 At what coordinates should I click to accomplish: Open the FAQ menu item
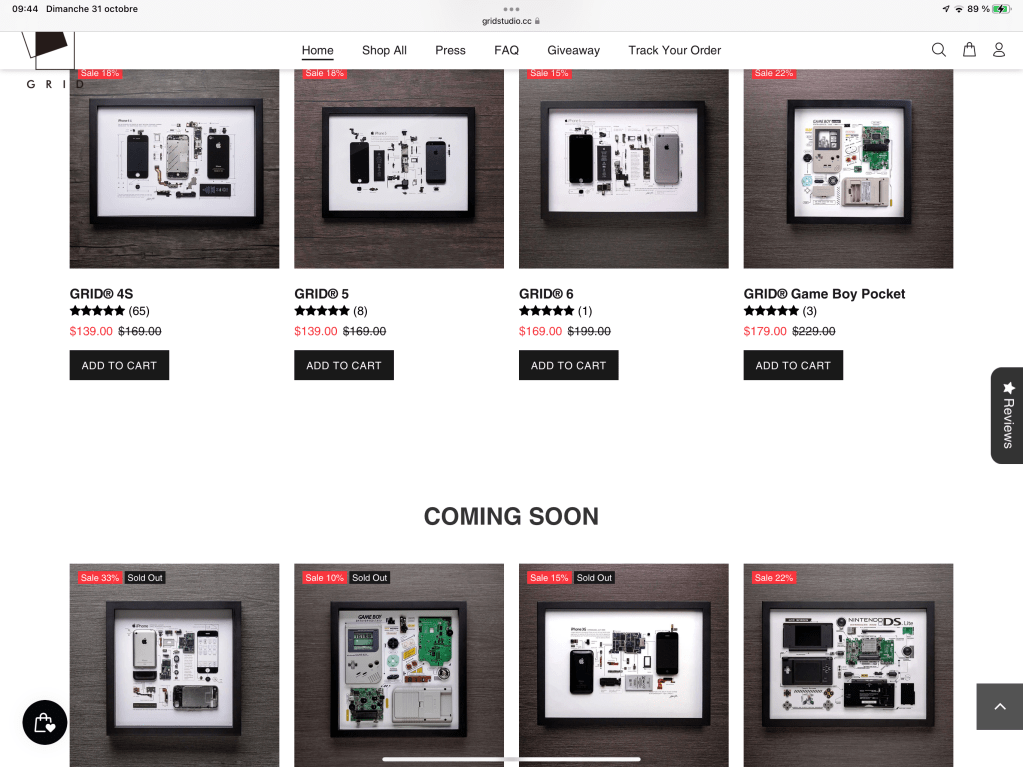coord(506,50)
